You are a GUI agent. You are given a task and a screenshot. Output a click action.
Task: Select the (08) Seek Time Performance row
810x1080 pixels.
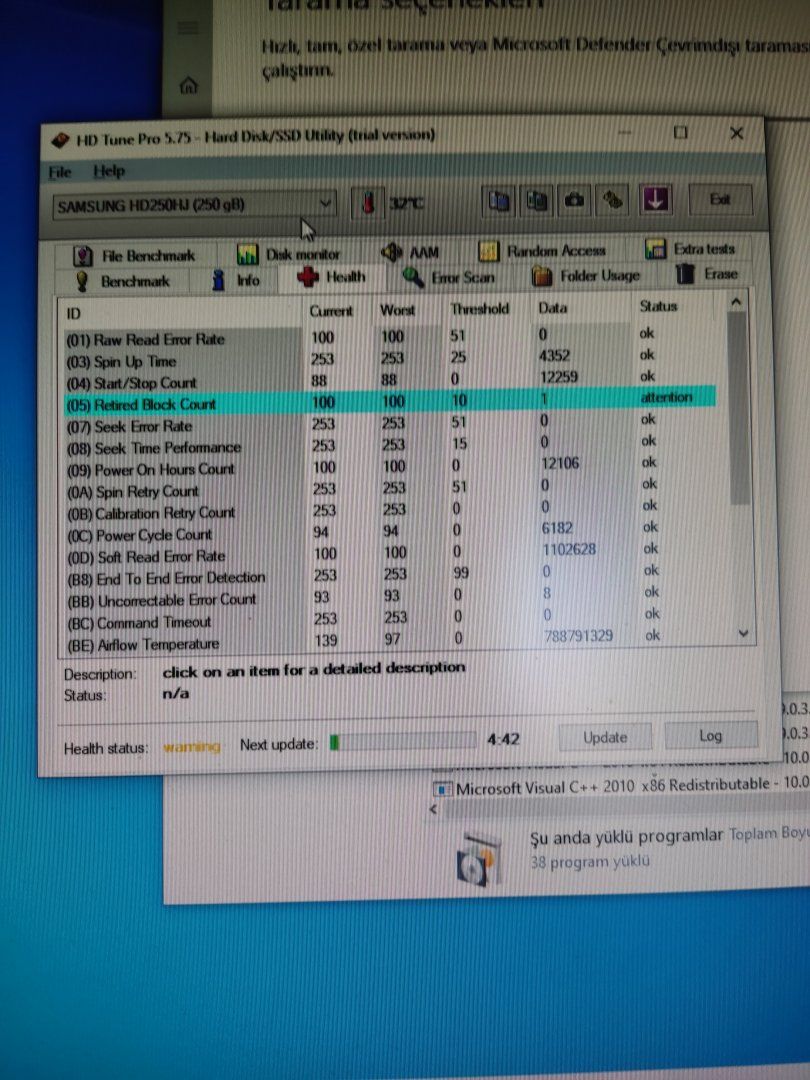coord(390,445)
